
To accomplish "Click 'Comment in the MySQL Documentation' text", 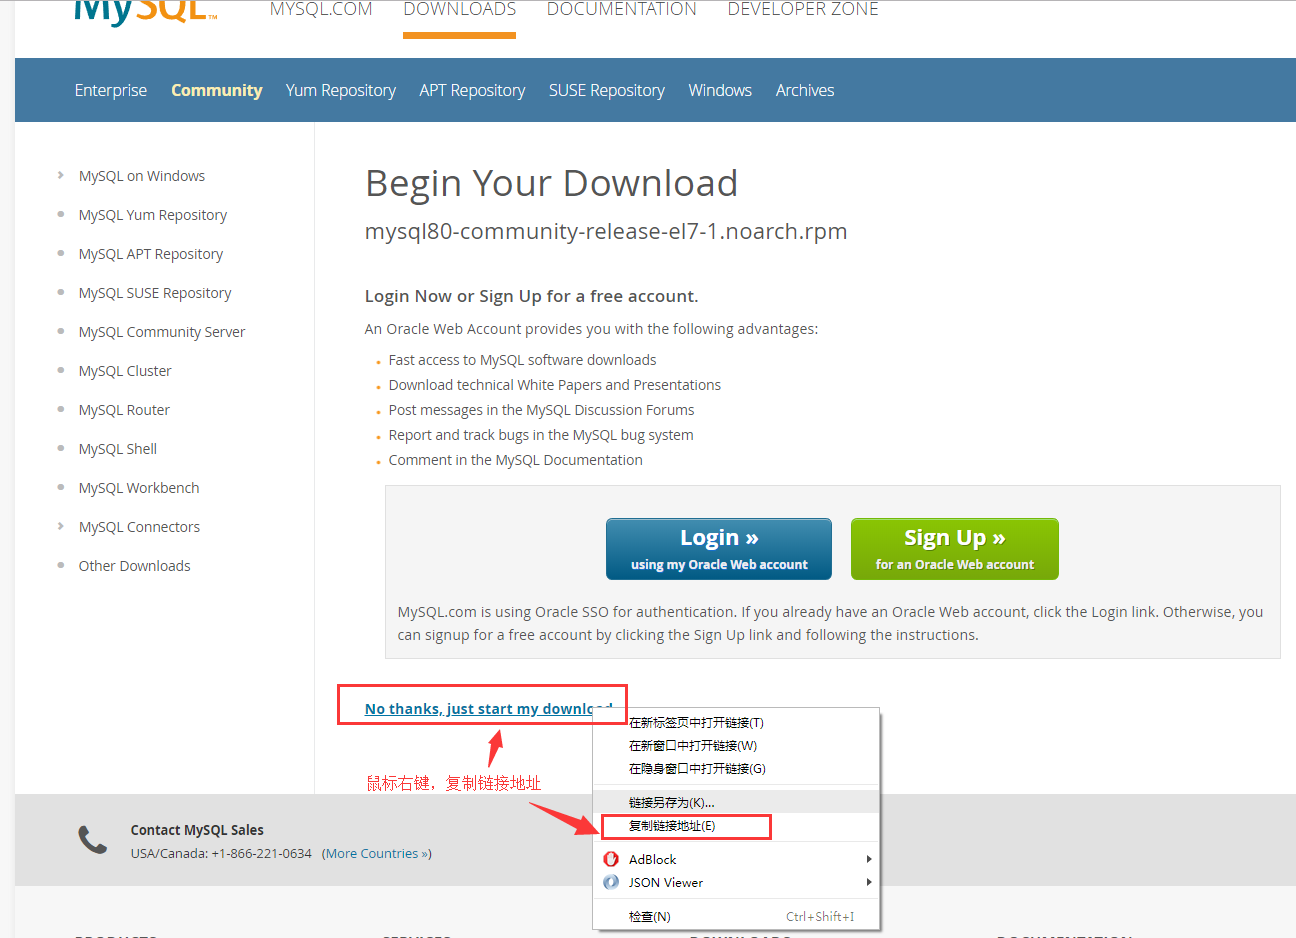I will 516,460.
